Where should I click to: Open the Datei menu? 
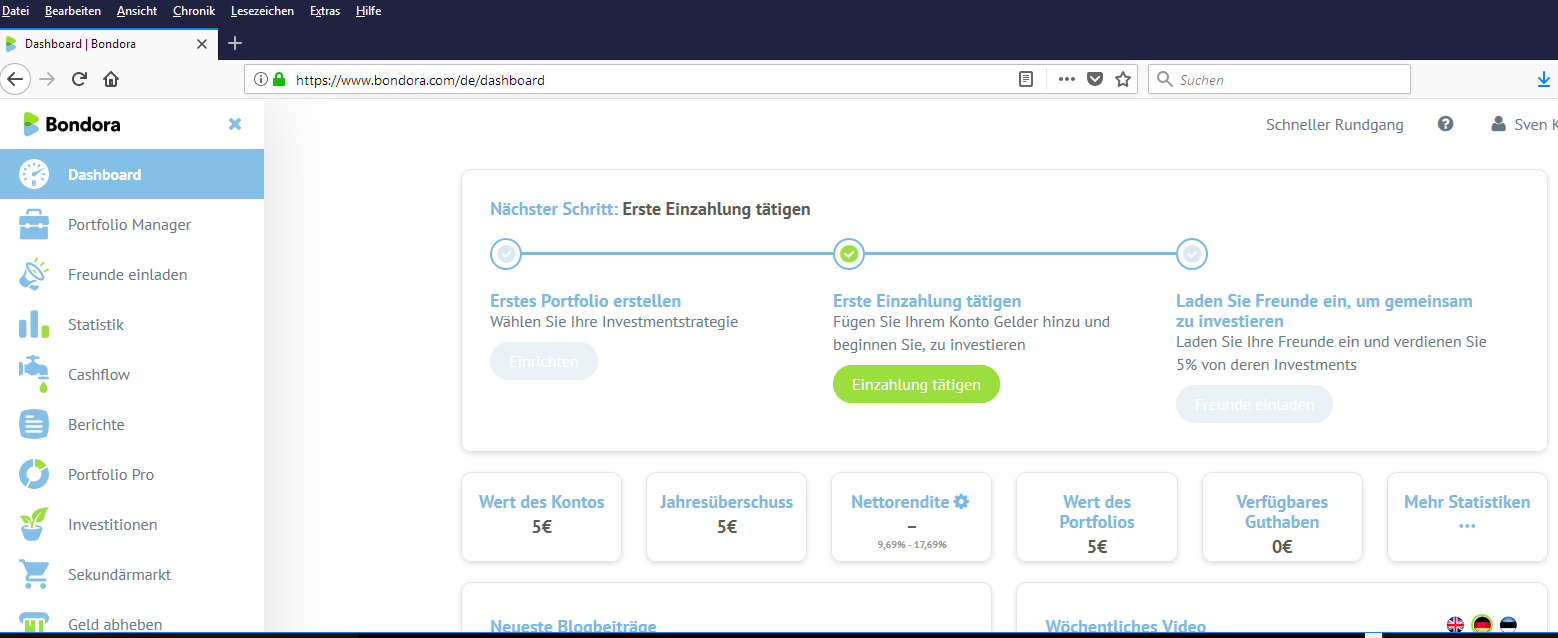16,11
